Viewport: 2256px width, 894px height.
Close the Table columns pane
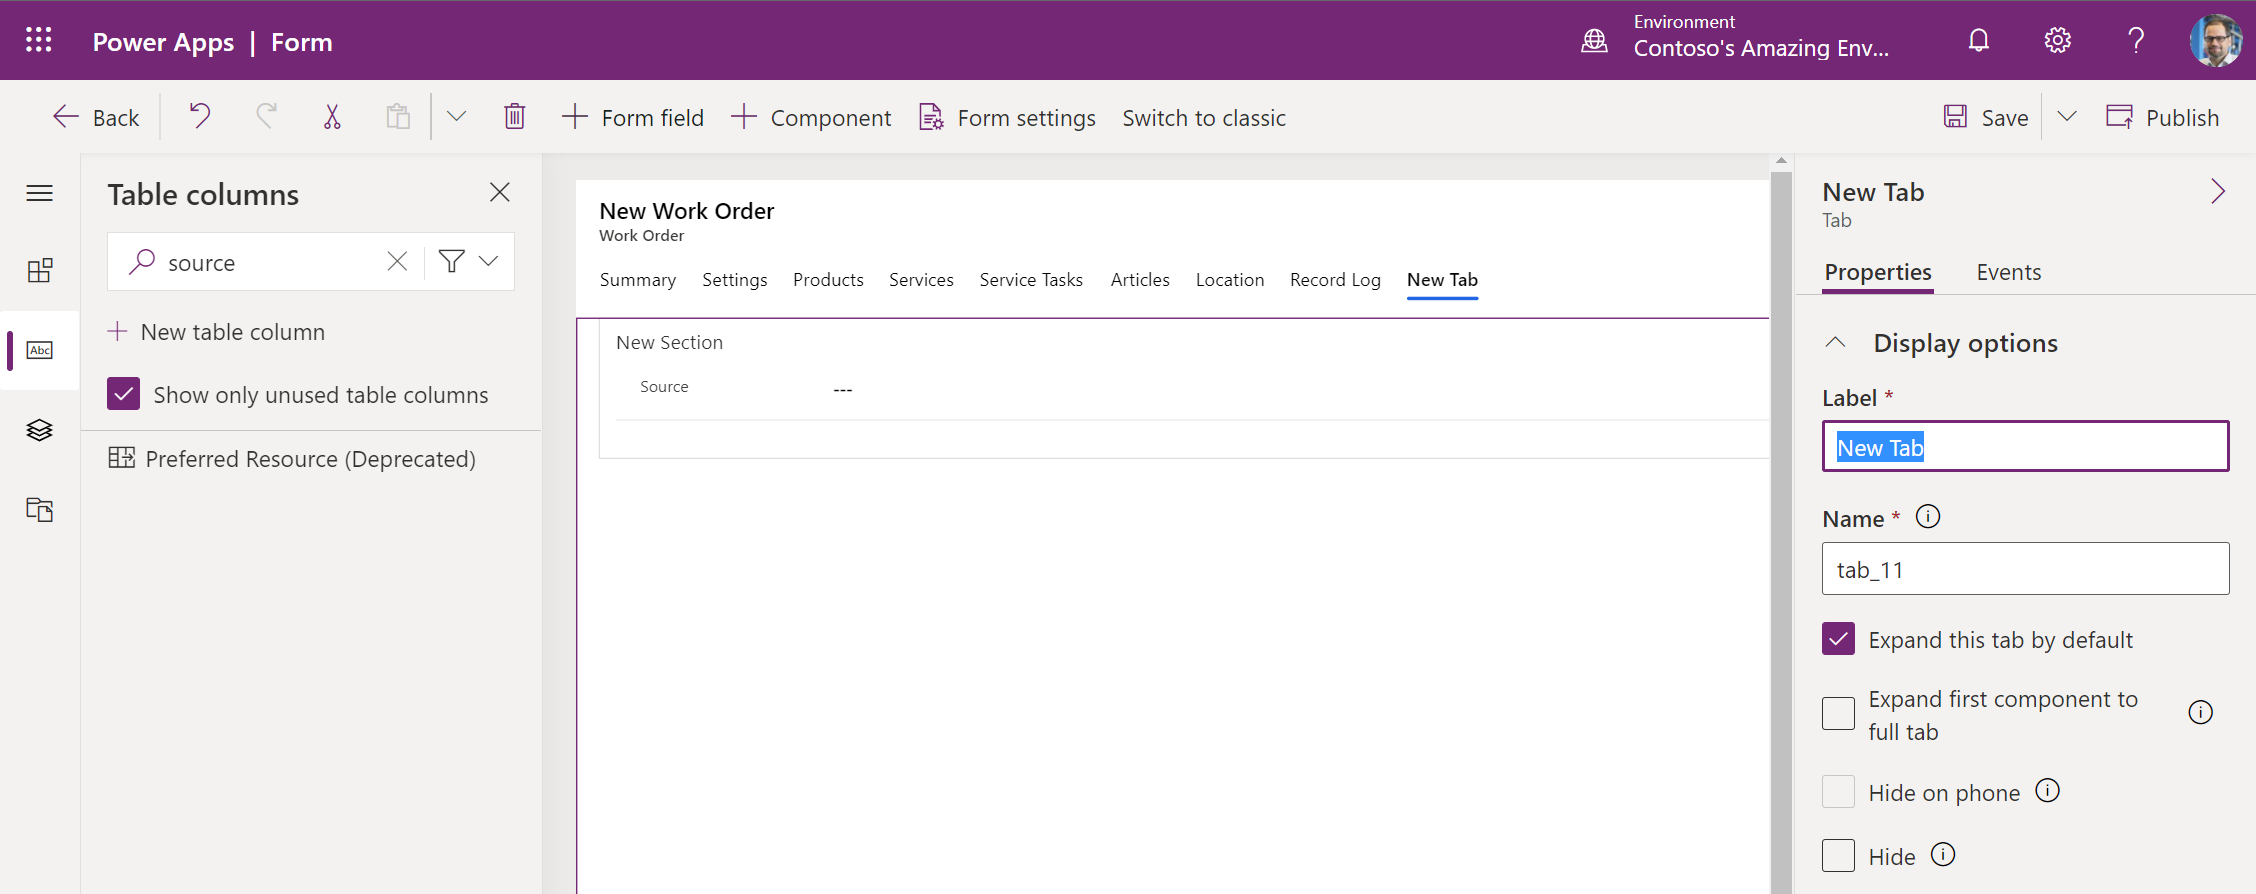coord(500,192)
